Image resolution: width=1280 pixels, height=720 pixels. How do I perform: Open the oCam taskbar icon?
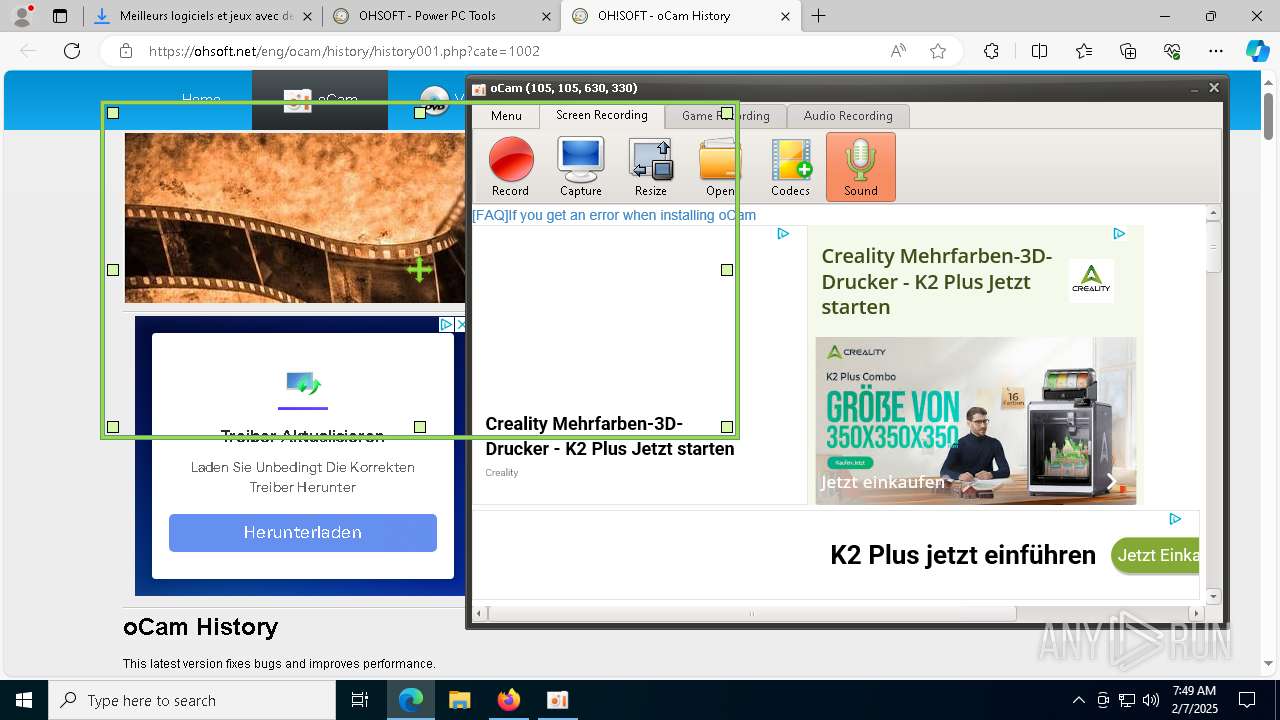(558, 700)
